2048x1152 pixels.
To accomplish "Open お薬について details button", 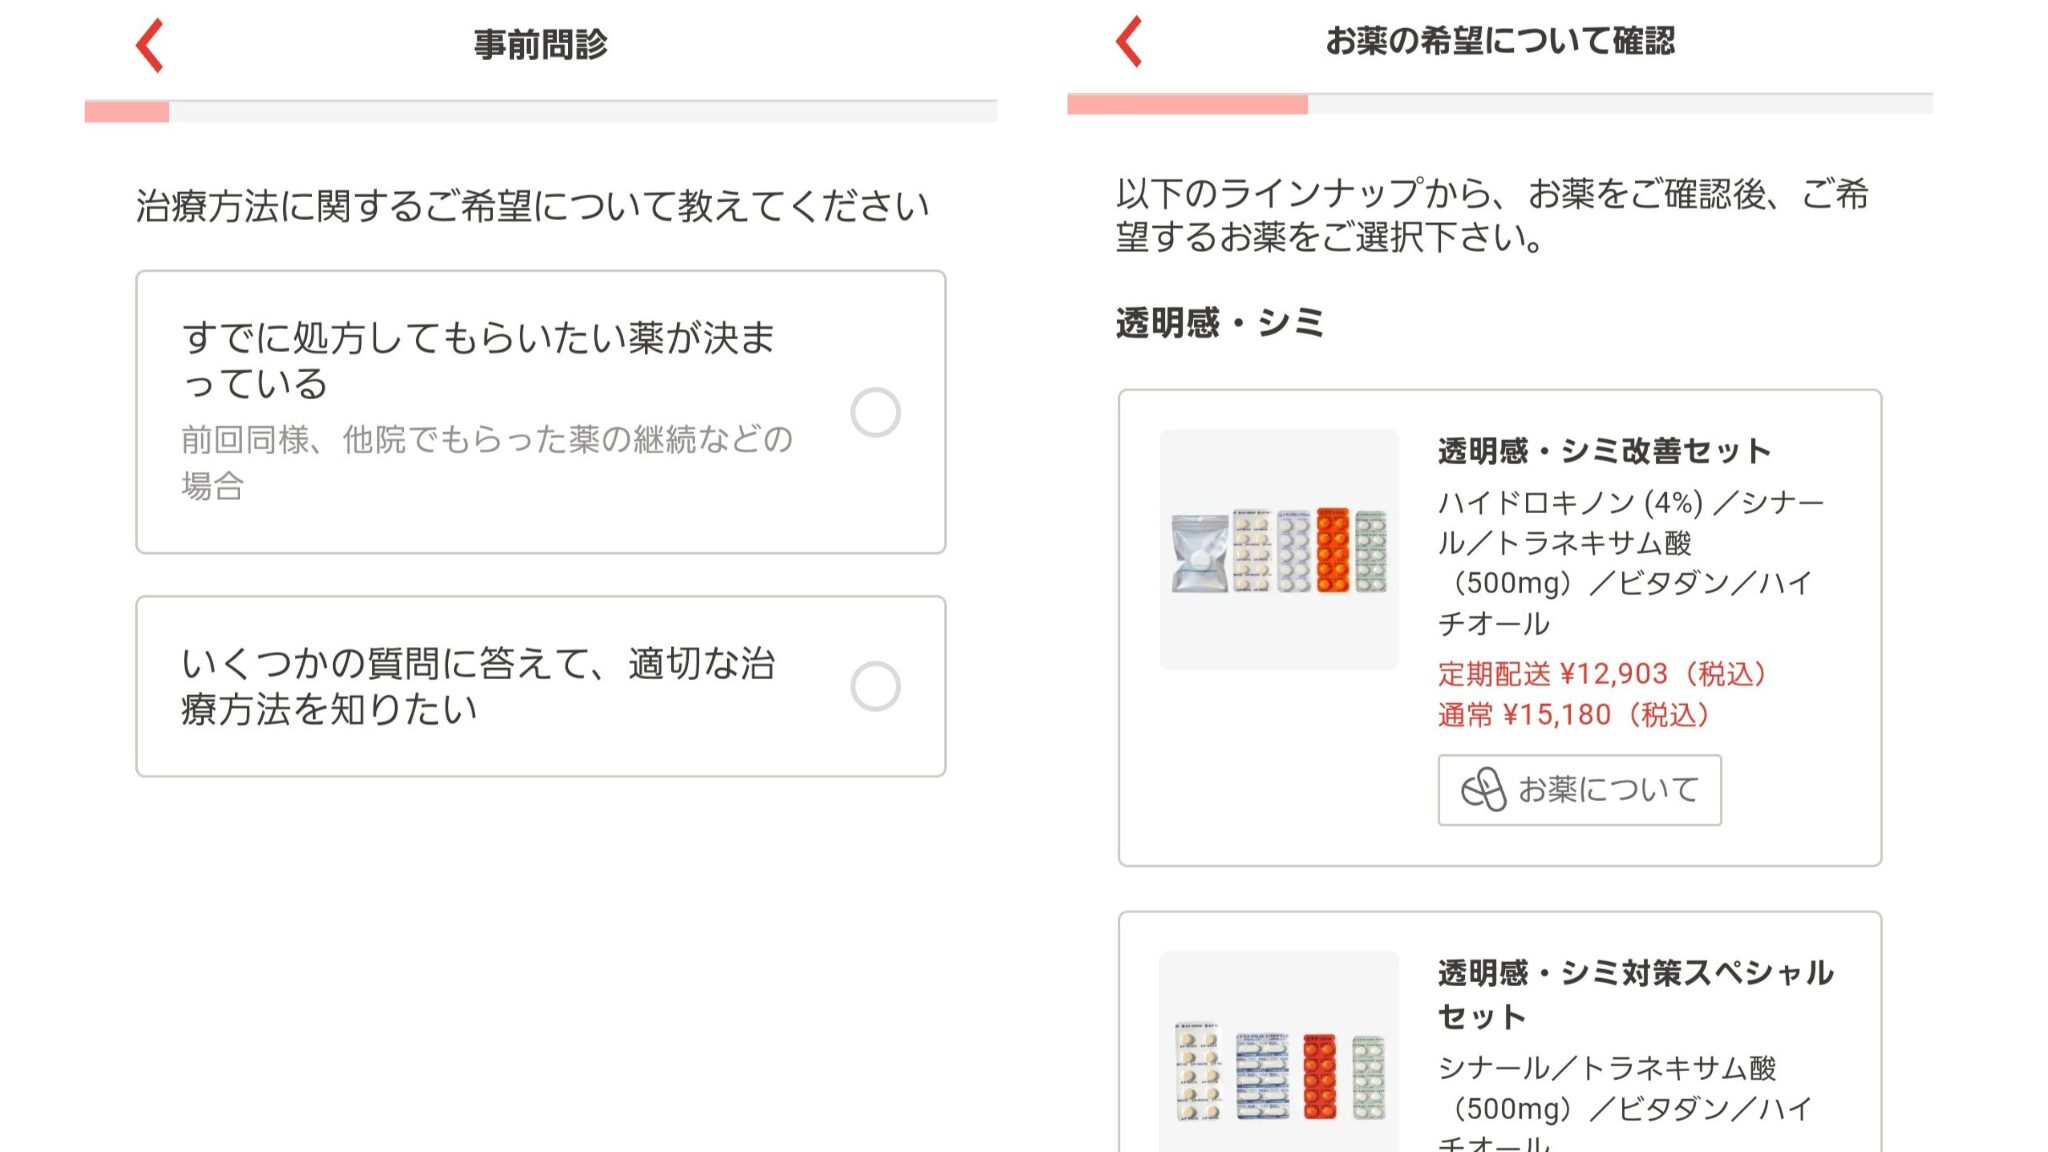I will tap(1579, 790).
